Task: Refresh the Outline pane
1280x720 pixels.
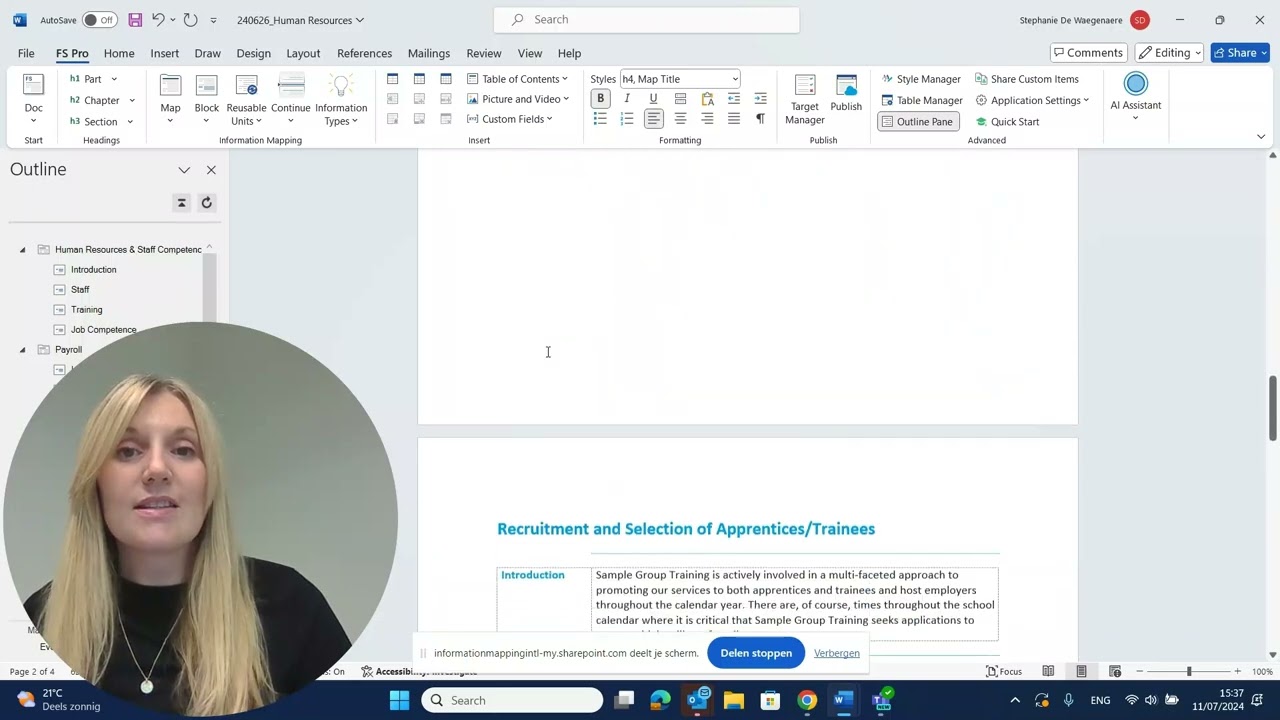Action: [x=206, y=203]
